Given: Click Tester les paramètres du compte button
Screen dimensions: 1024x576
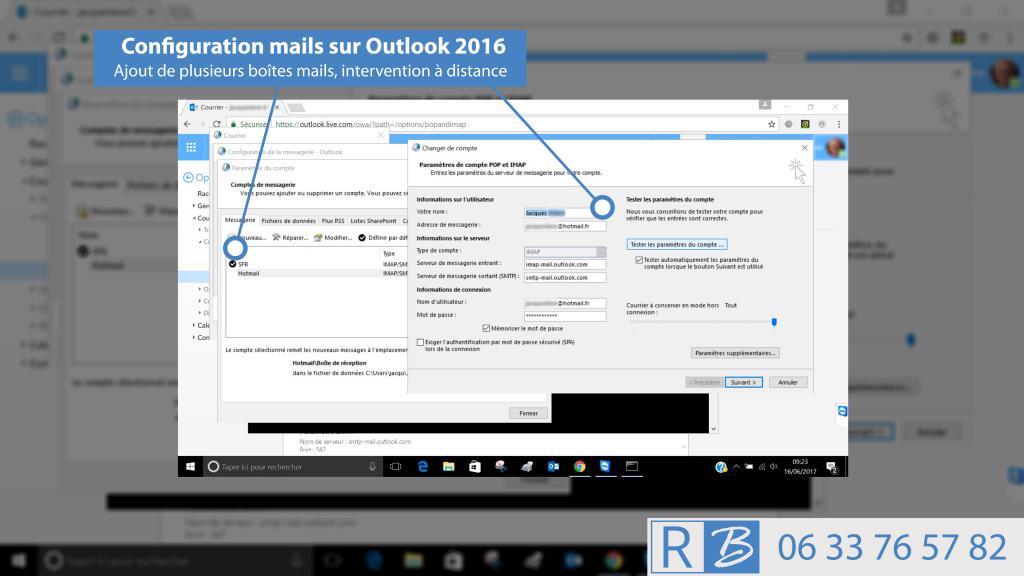Looking at the screenshot, I should tap(677, 244).
